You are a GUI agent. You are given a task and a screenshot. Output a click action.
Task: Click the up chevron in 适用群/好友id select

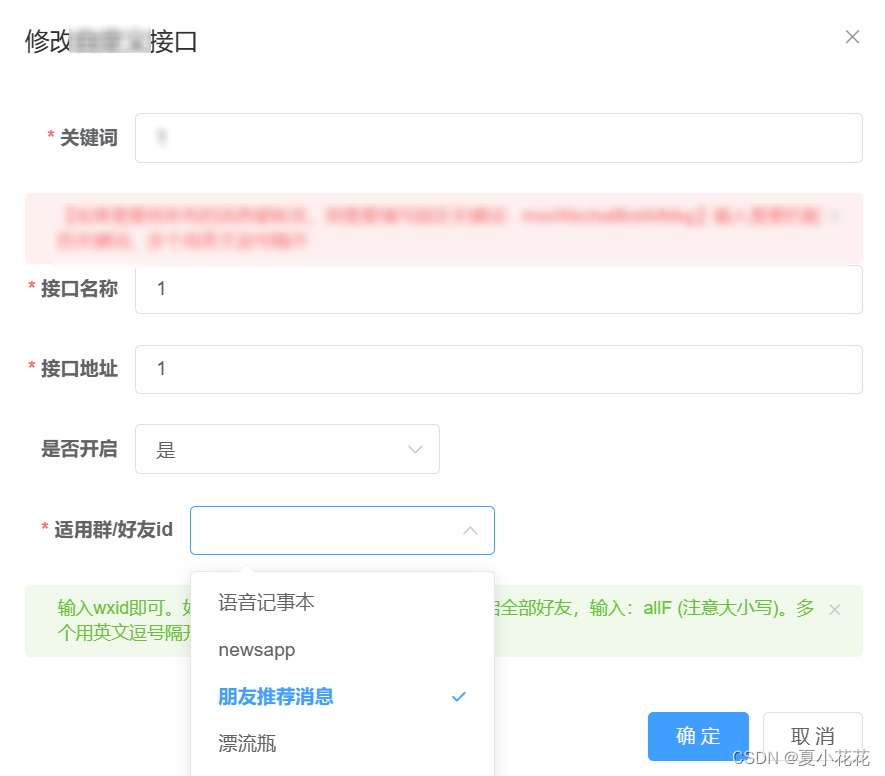coord(470,531)
